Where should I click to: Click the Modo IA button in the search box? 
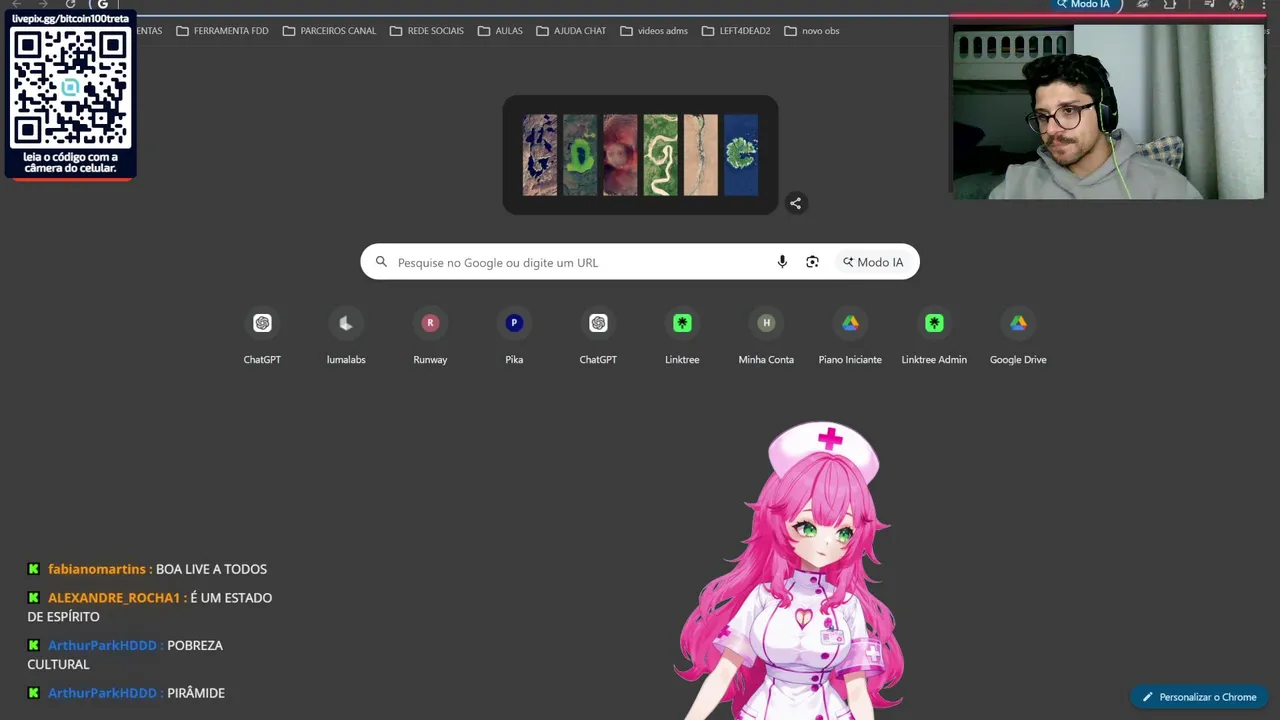coord(873,262)
